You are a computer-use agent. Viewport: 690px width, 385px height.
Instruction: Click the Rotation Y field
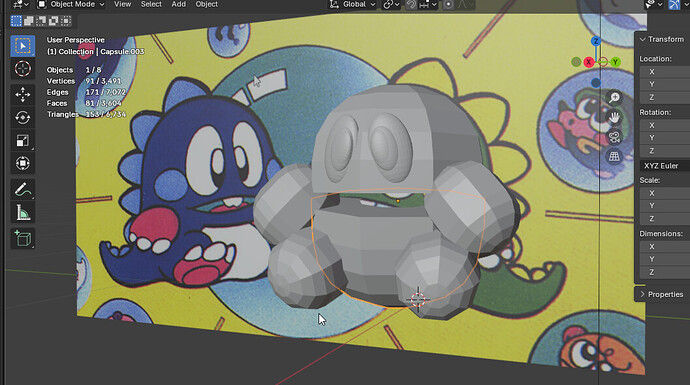point(664,138)
